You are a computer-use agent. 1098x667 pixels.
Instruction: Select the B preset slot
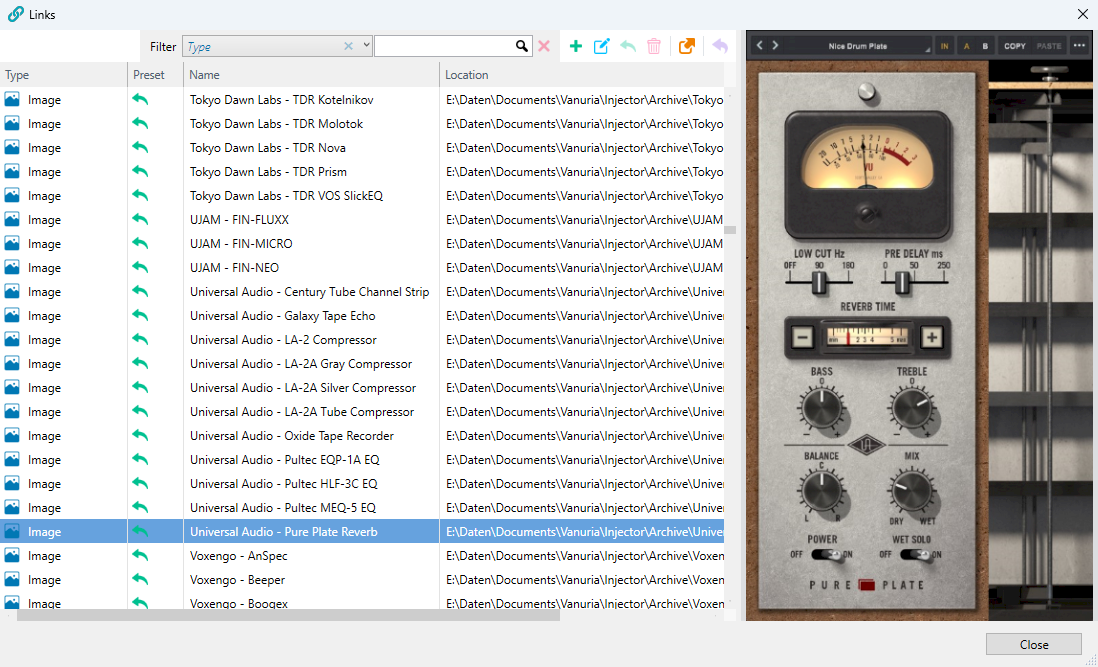[985, 46]
